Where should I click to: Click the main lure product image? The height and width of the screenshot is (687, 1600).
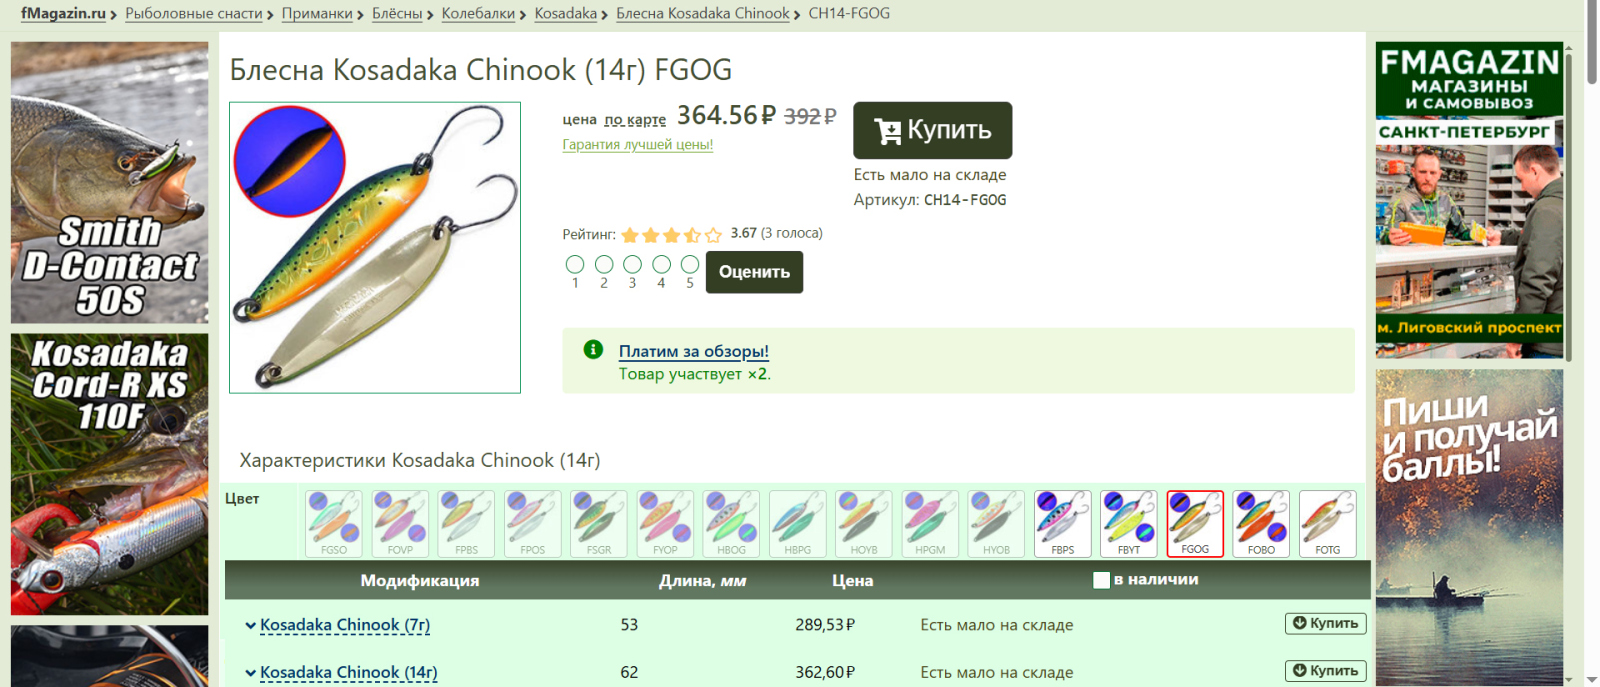375,247
